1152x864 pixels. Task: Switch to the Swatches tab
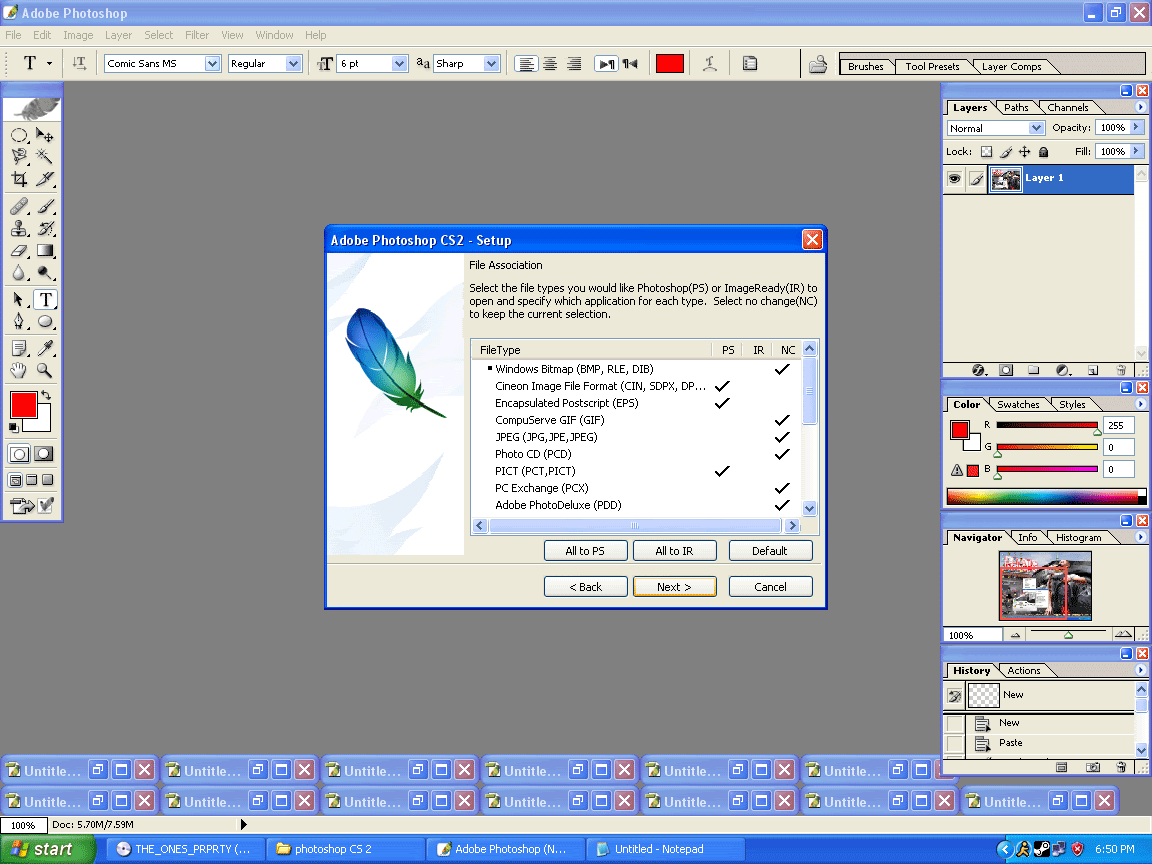[x=1018, y=405]
